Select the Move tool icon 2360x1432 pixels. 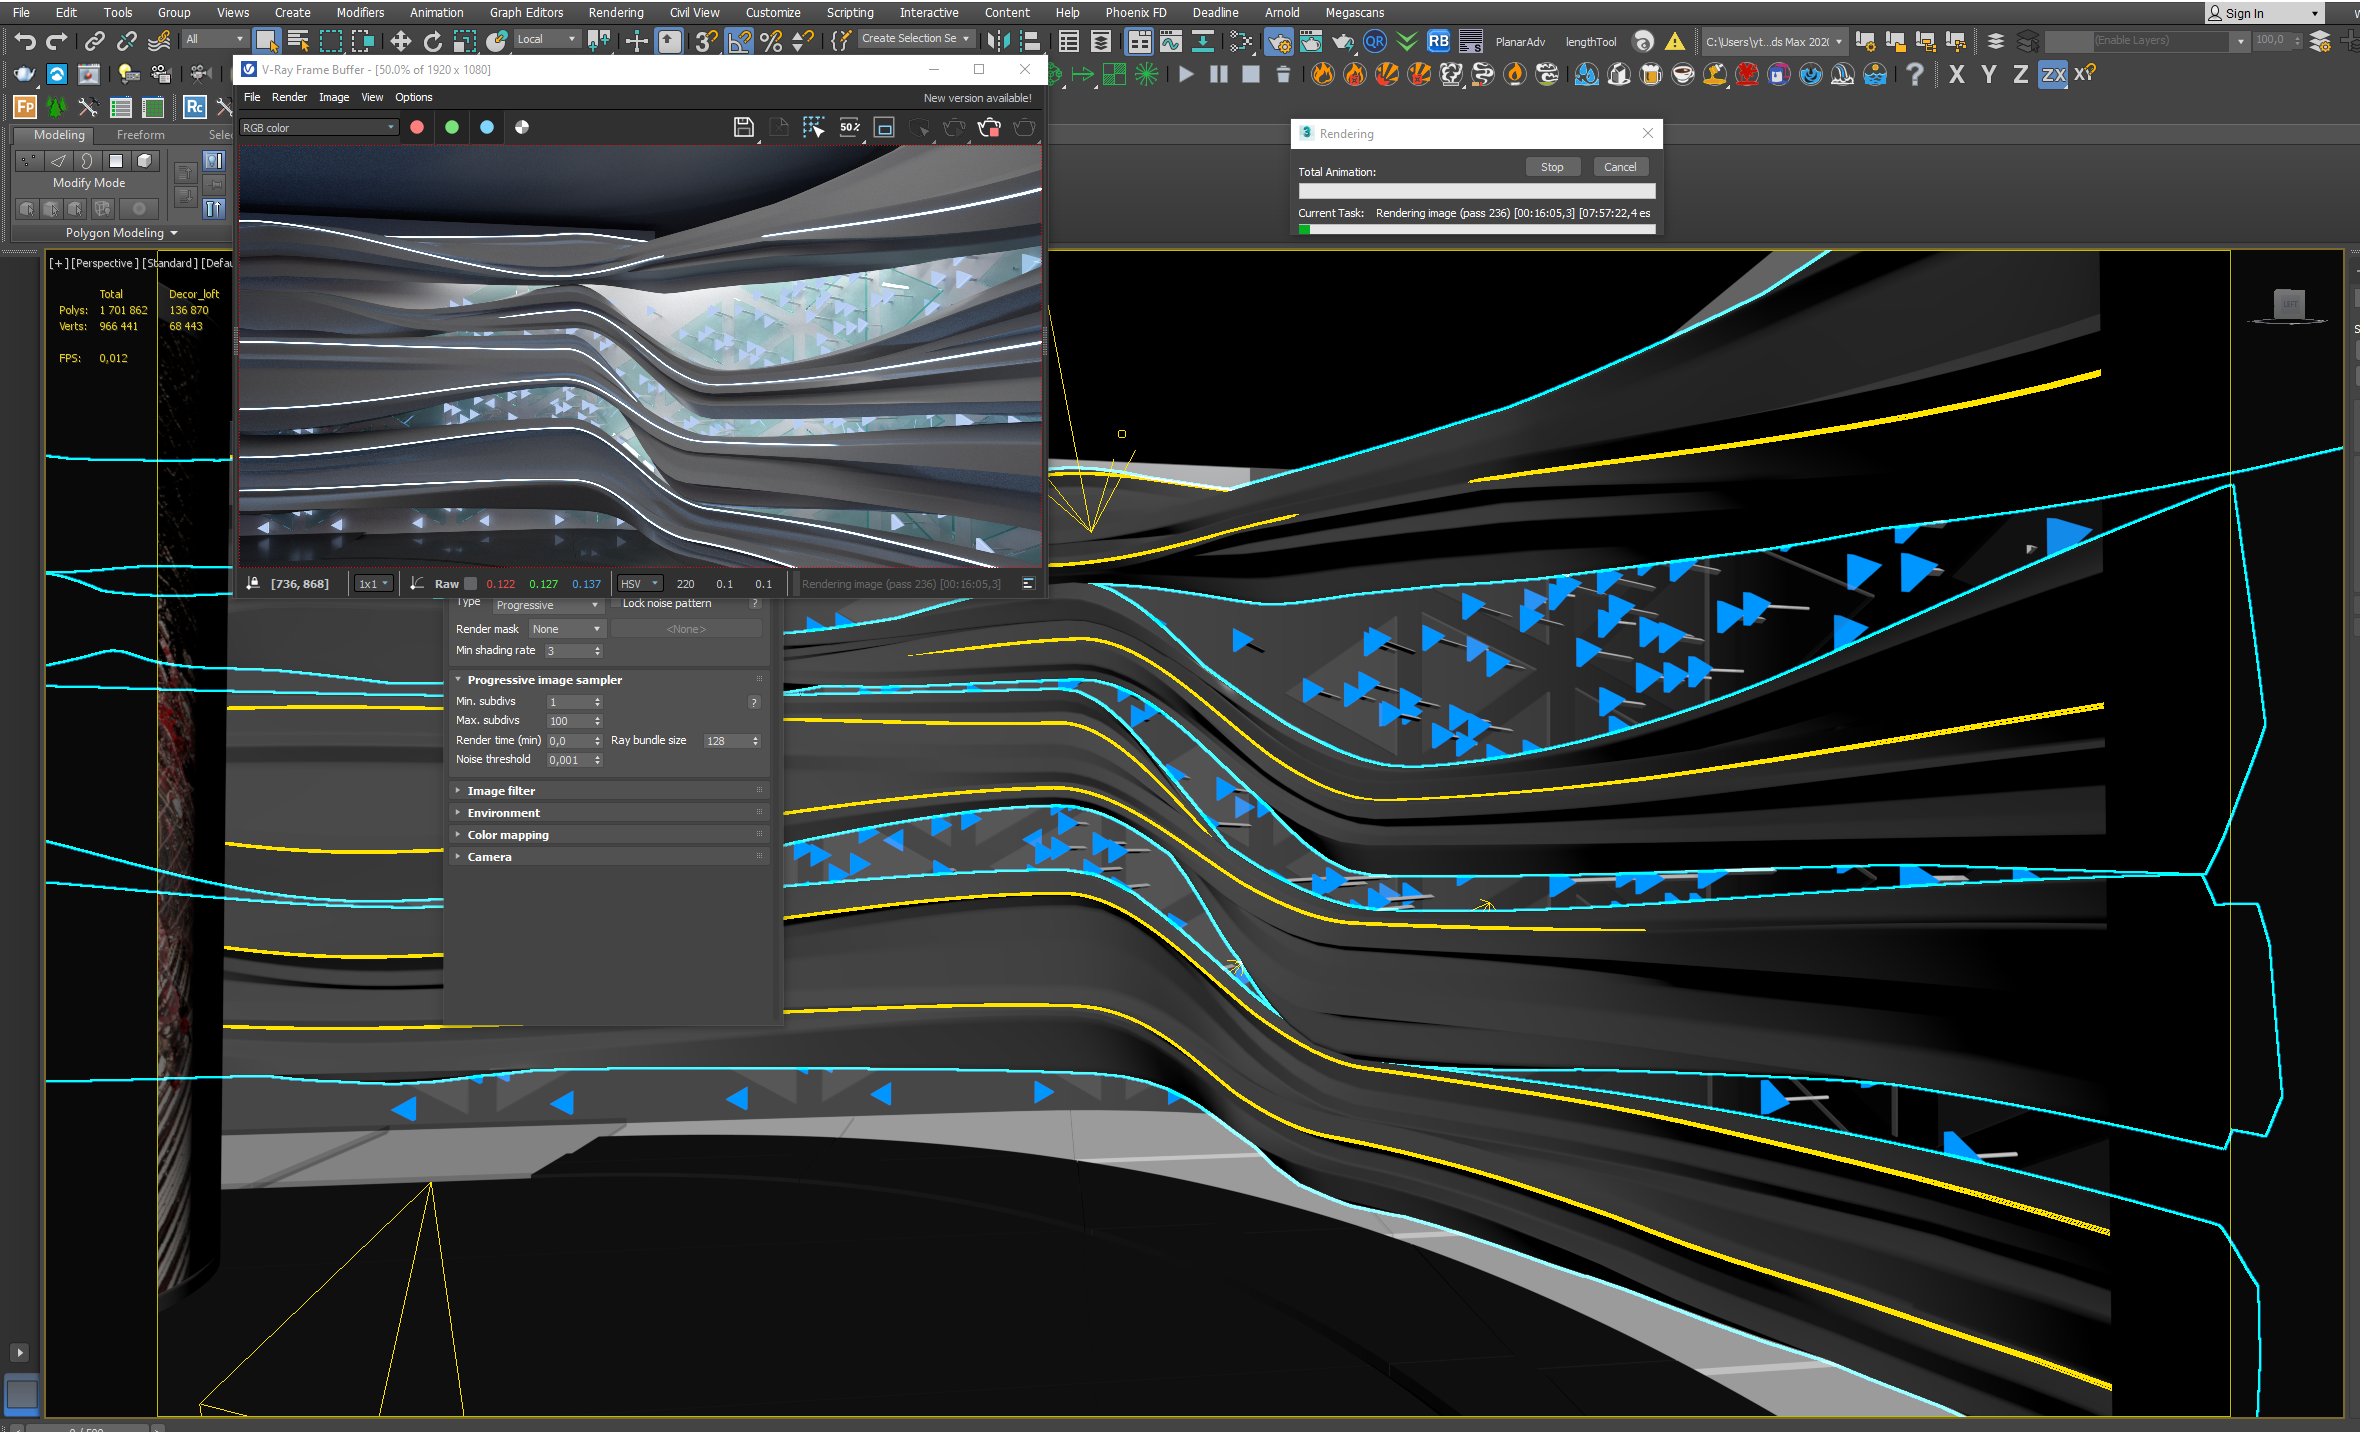coord(400,41)
